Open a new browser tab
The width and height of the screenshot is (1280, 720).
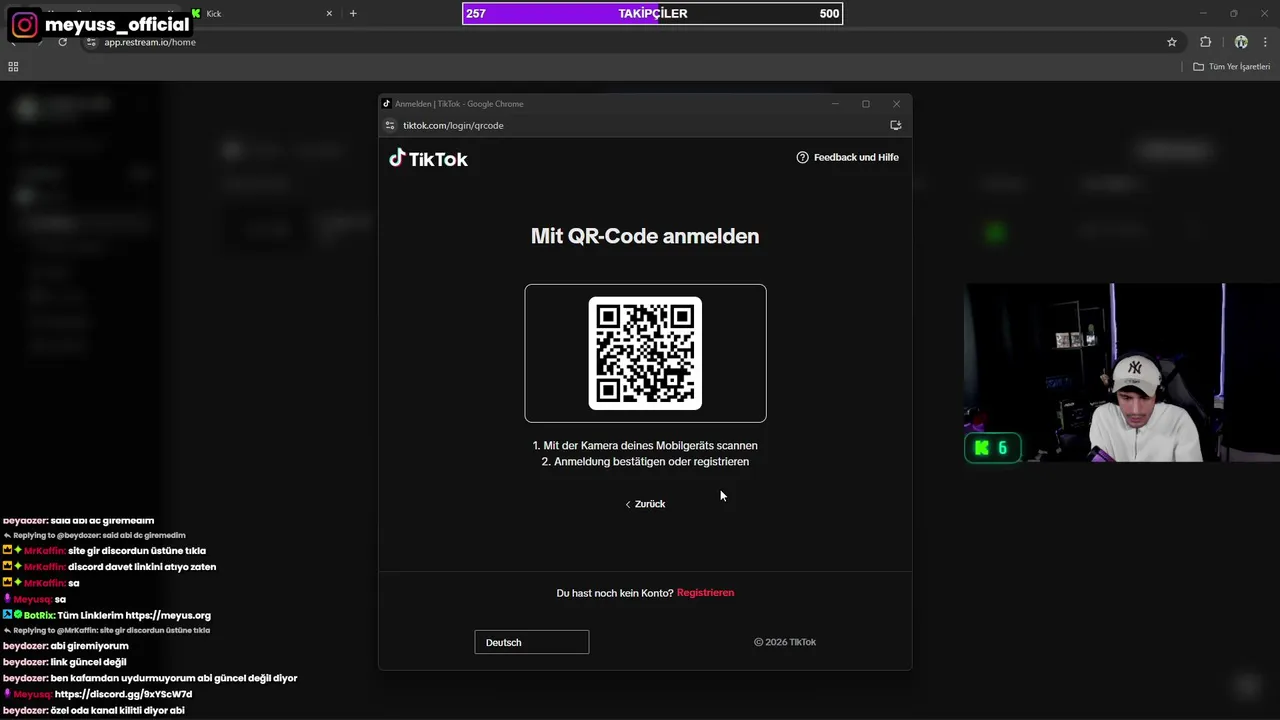pyautogui.click(x=353, y=14)
